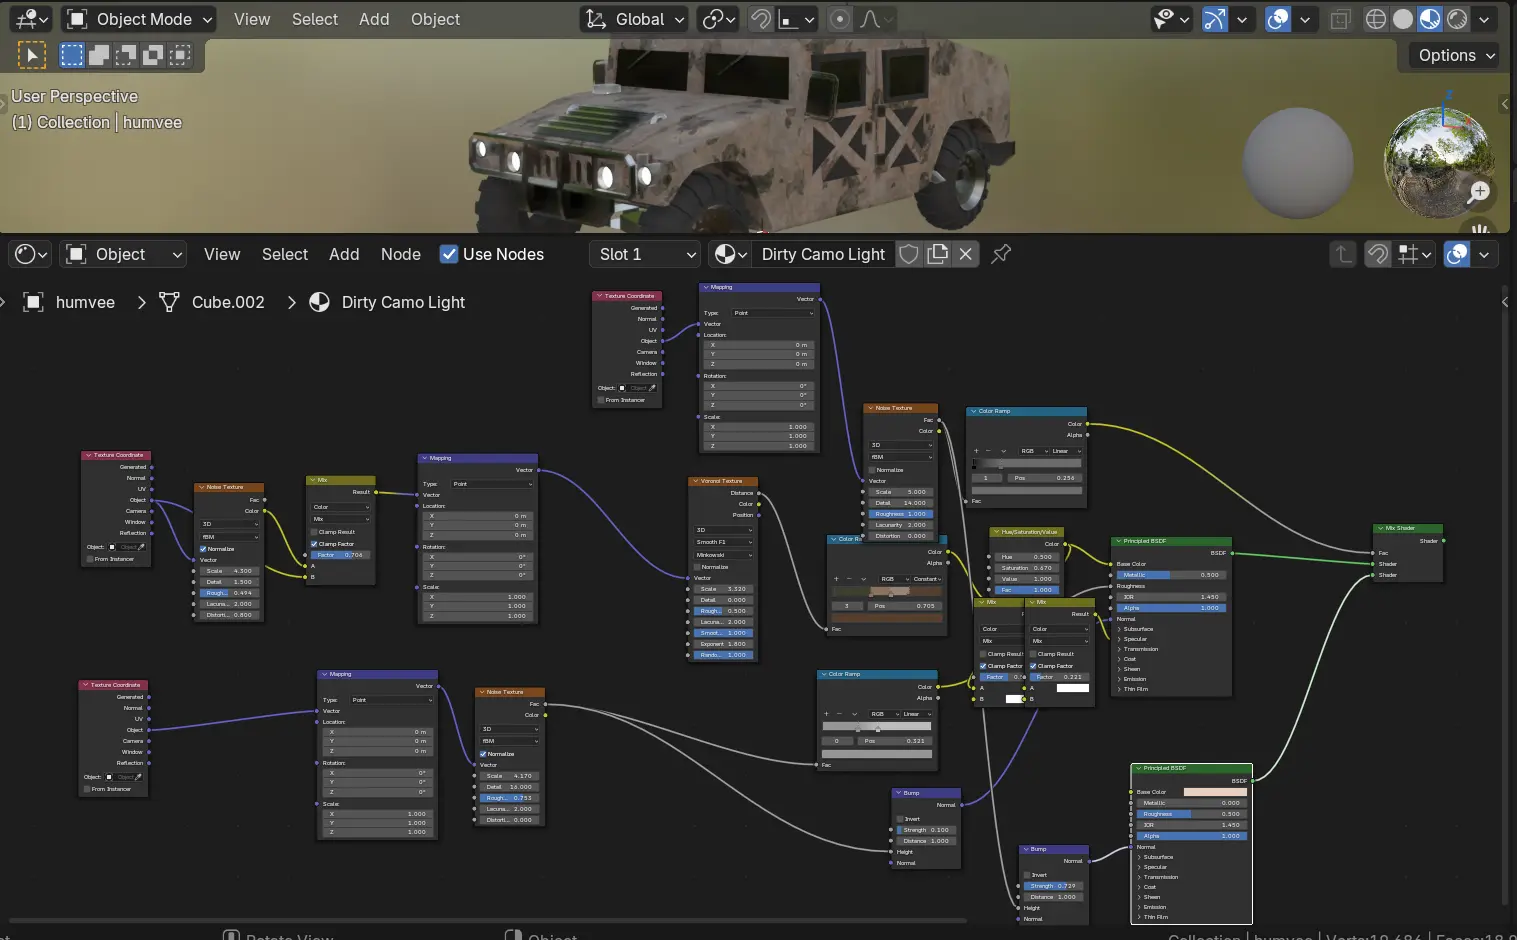Click the bottom Principled BSDF Base Color swatch

[1214, 792]
